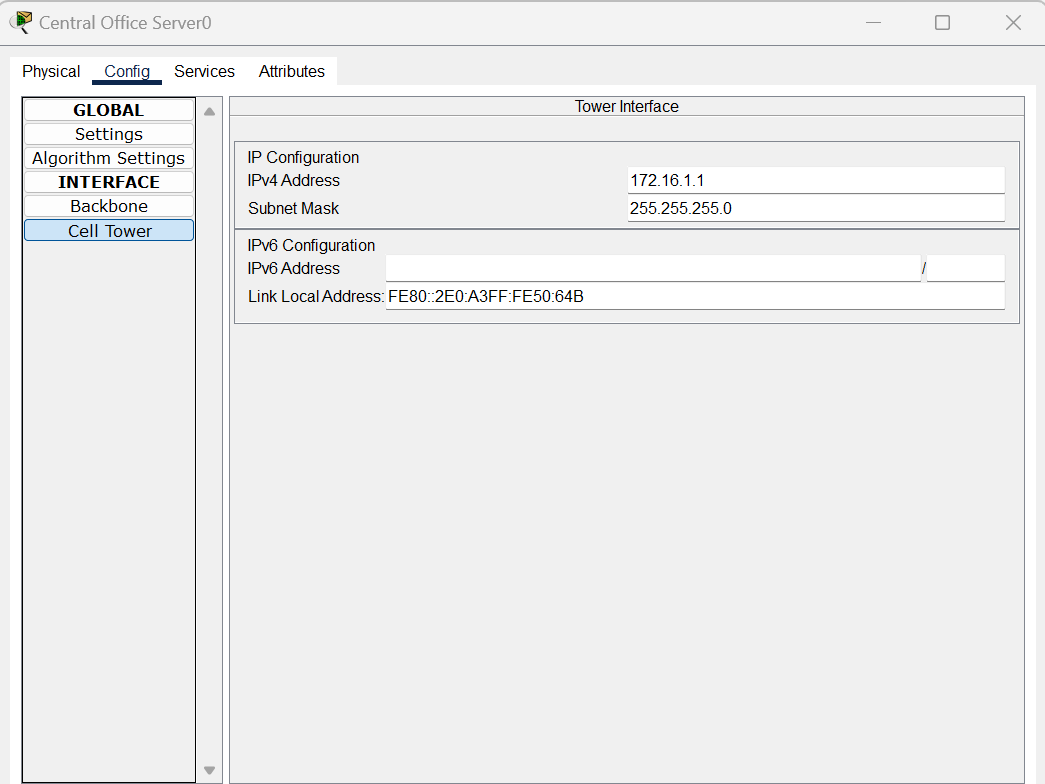Minimize the Central Office Server0 window
This screenshot has width=1045, height=784.
(873, 23)
